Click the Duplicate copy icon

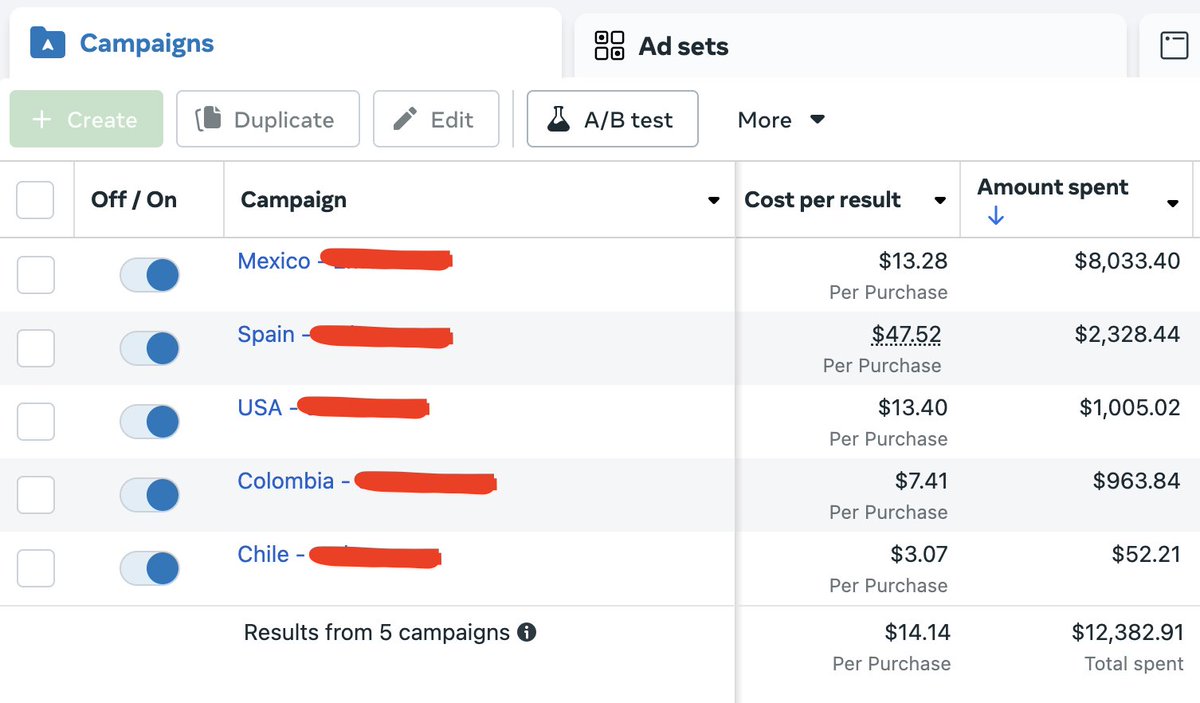pos(209,120)
